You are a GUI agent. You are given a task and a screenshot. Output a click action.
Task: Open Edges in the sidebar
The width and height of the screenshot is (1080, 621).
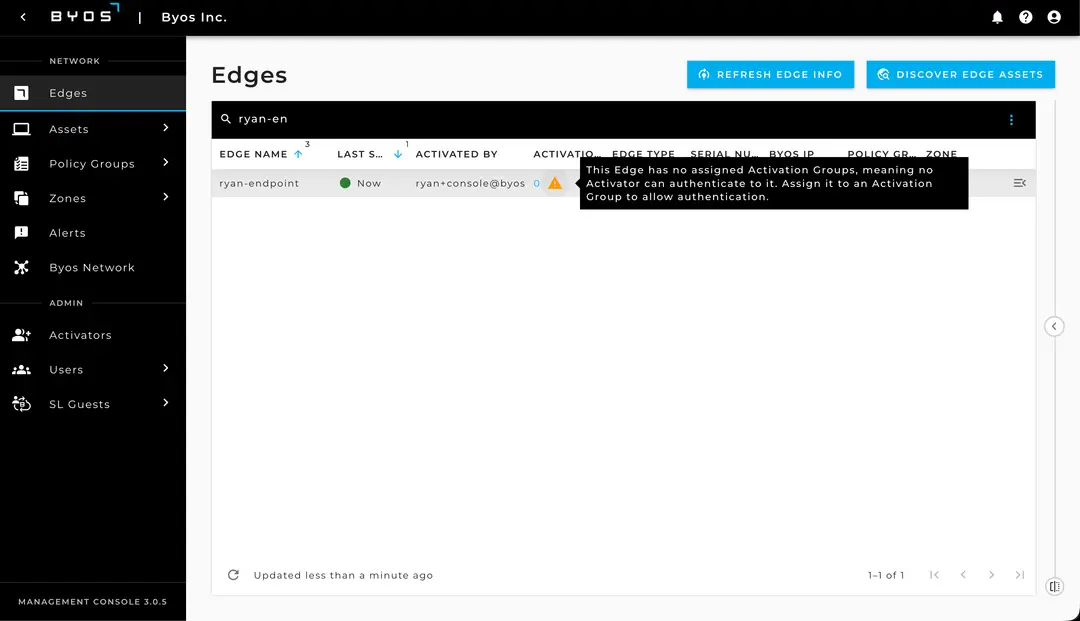tap(92, 93)
